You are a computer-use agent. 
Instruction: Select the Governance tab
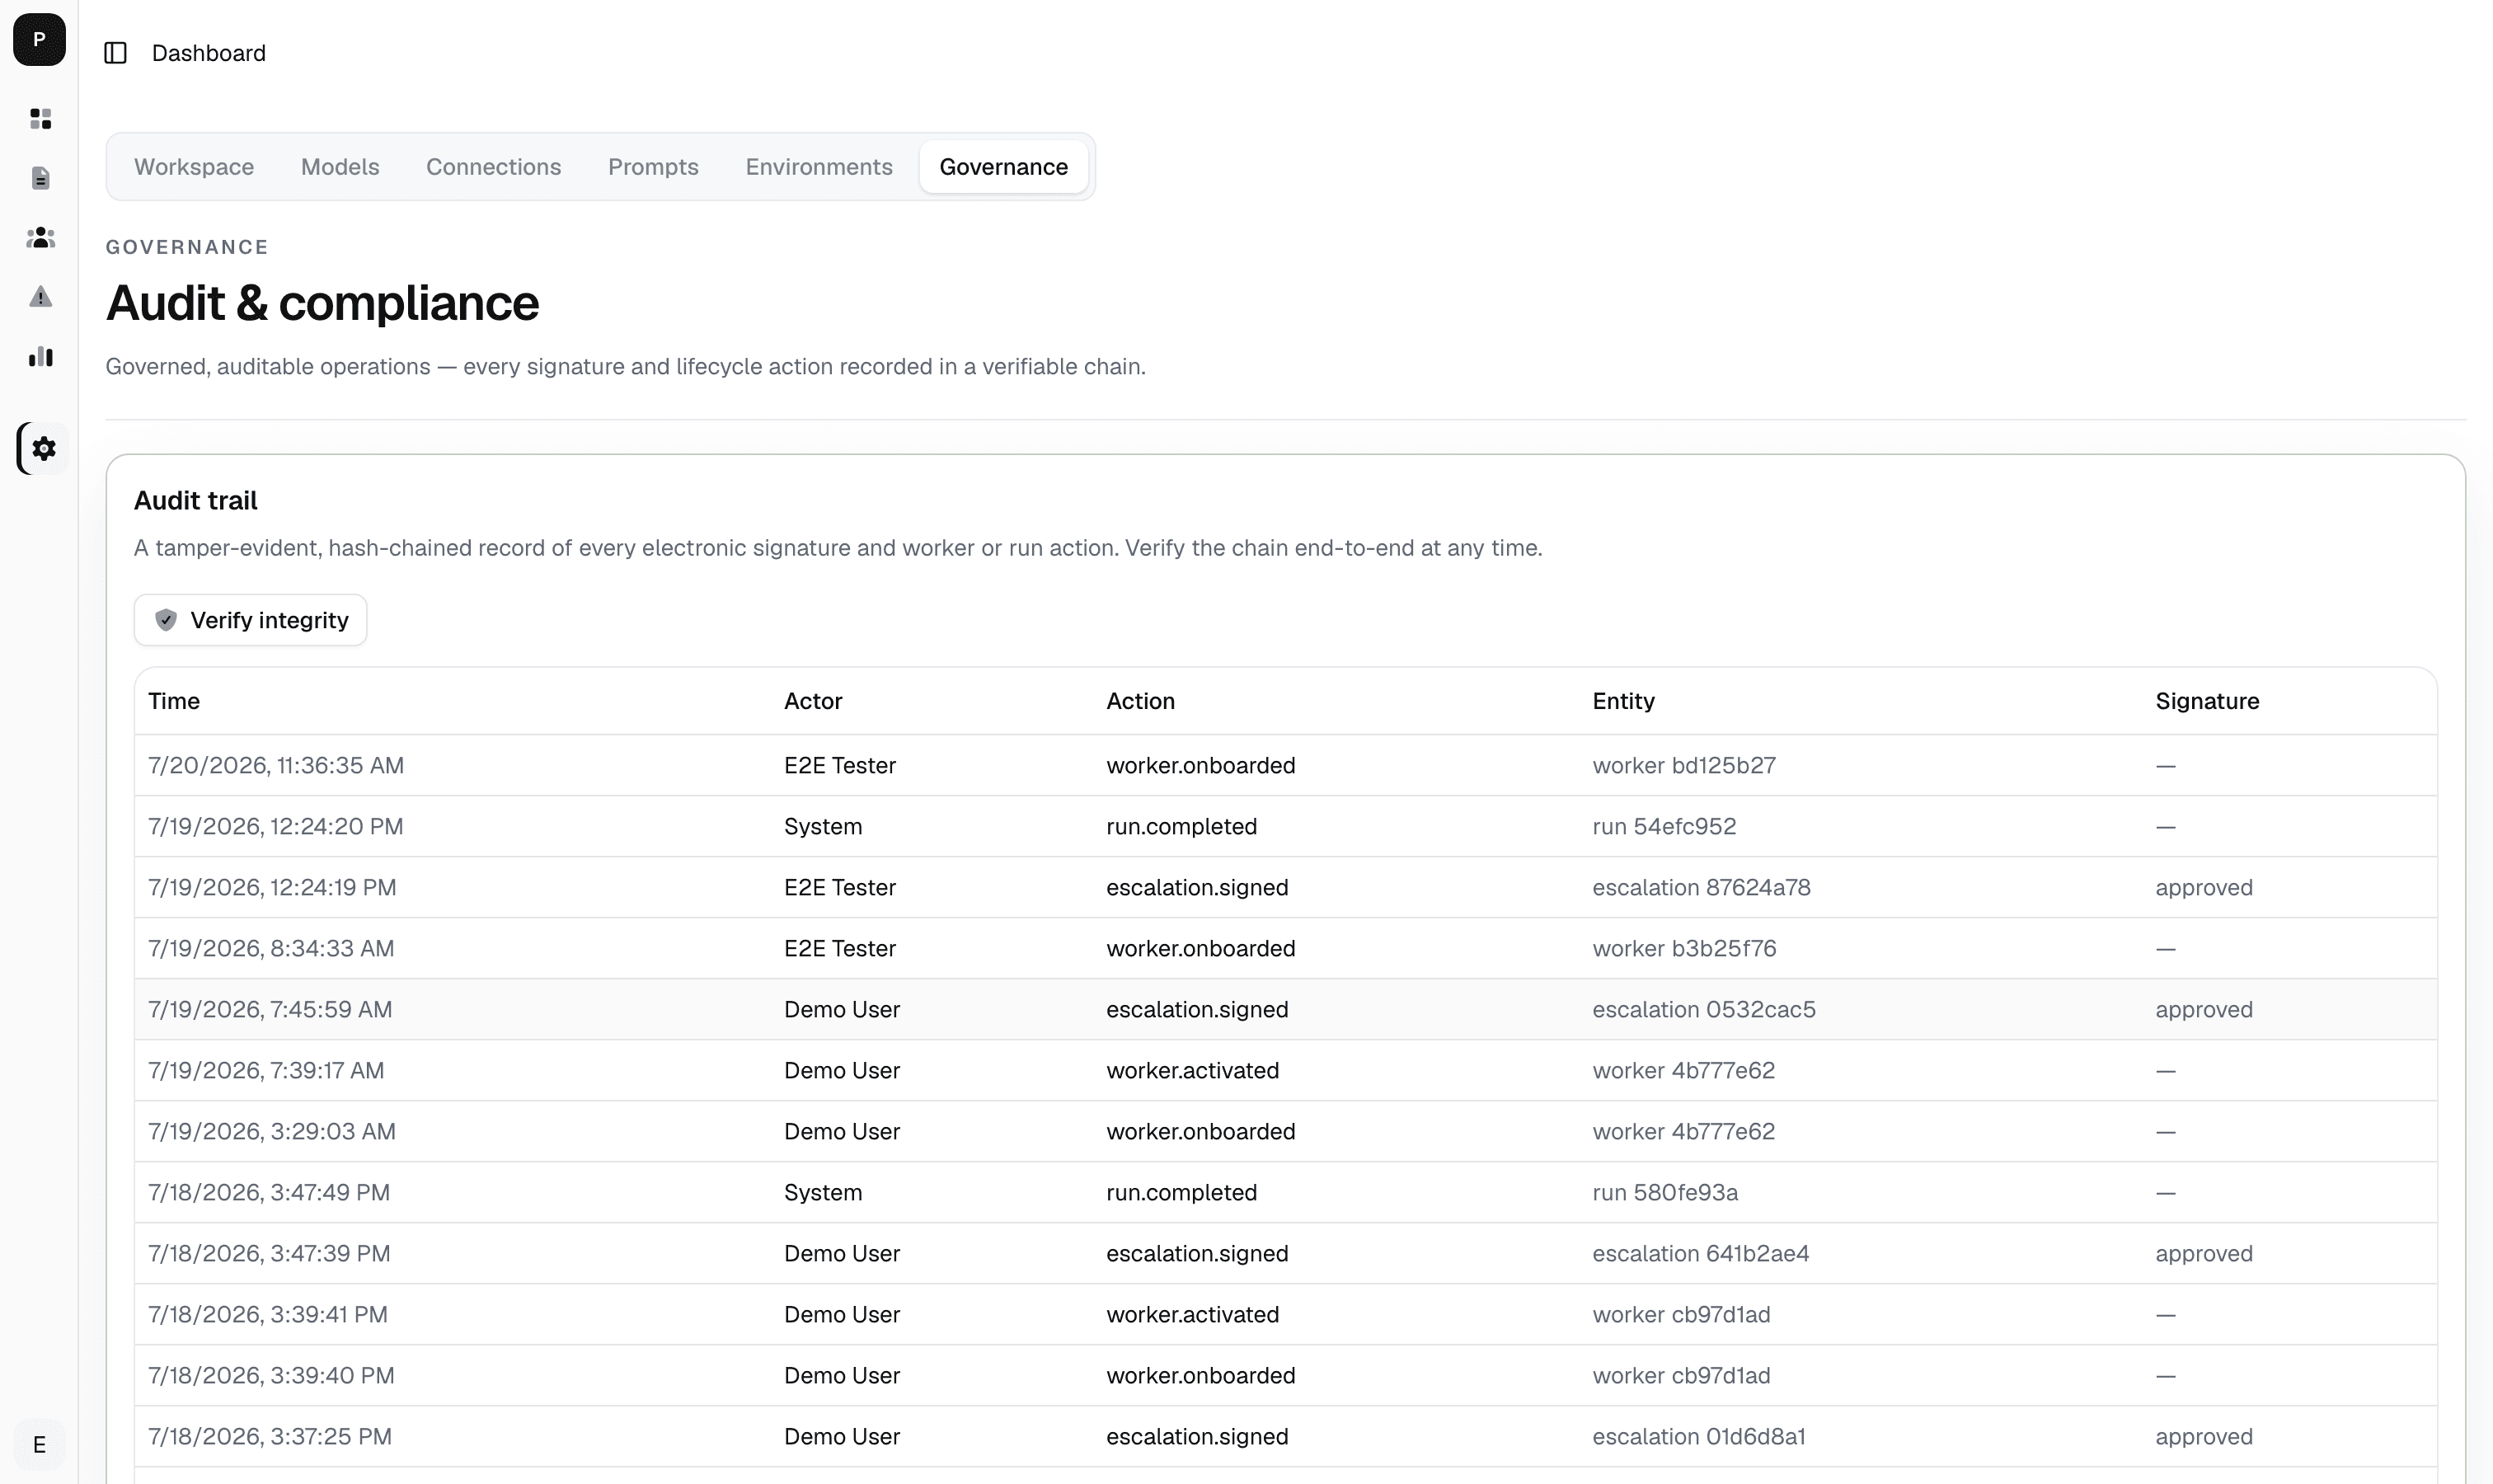(1003, 167)
